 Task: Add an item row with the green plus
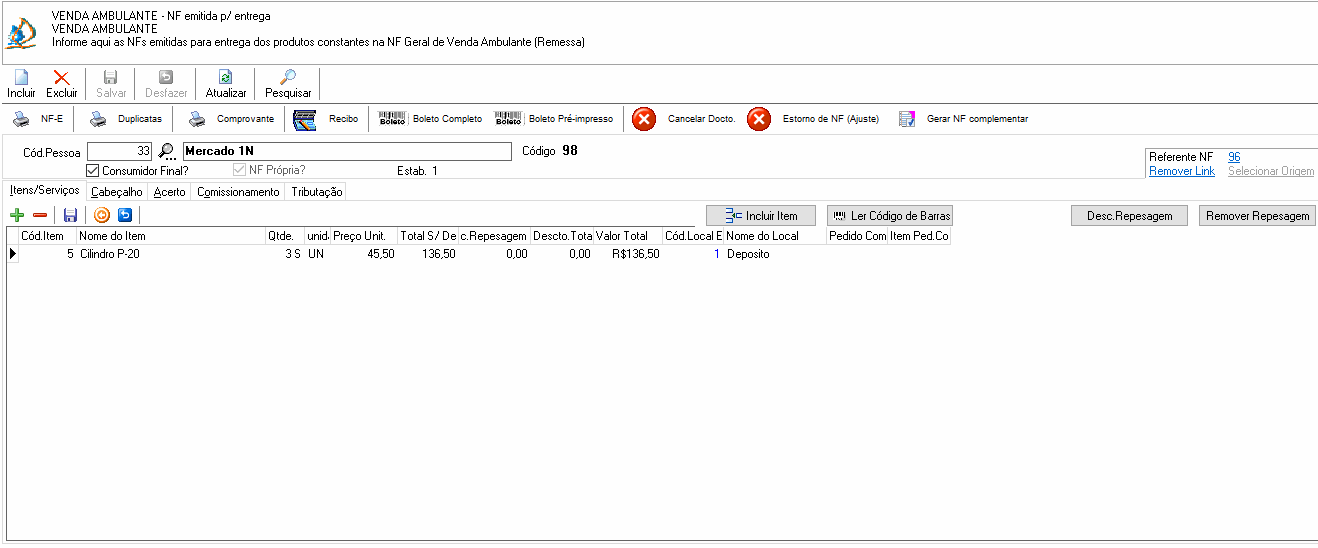pyautogui.click(x=17, y=215)
